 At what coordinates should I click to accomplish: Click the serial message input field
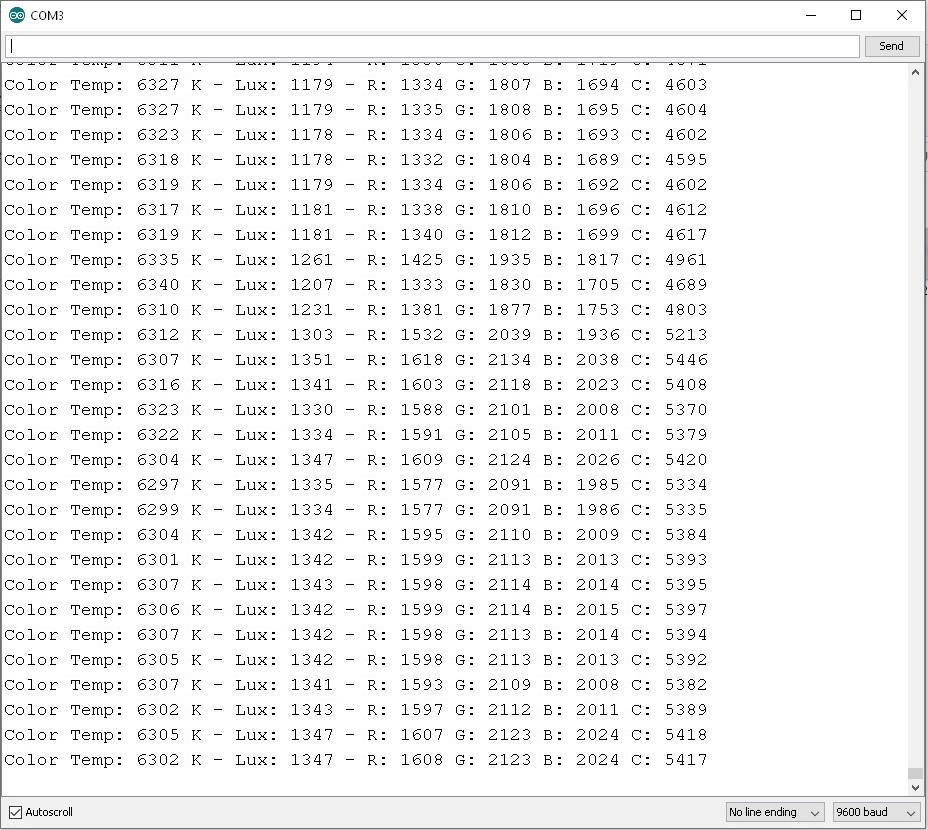pyautogui.click(x=432, y=46)
